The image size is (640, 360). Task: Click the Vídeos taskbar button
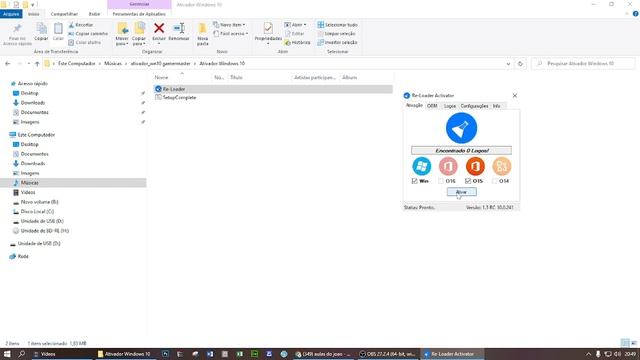point(62,354)
